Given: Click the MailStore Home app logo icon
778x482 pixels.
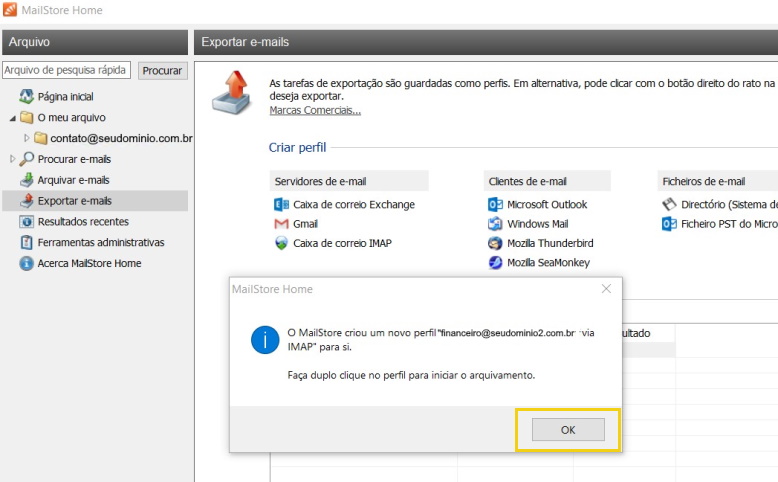Looking at the screenshot, I should pos(9,9).
